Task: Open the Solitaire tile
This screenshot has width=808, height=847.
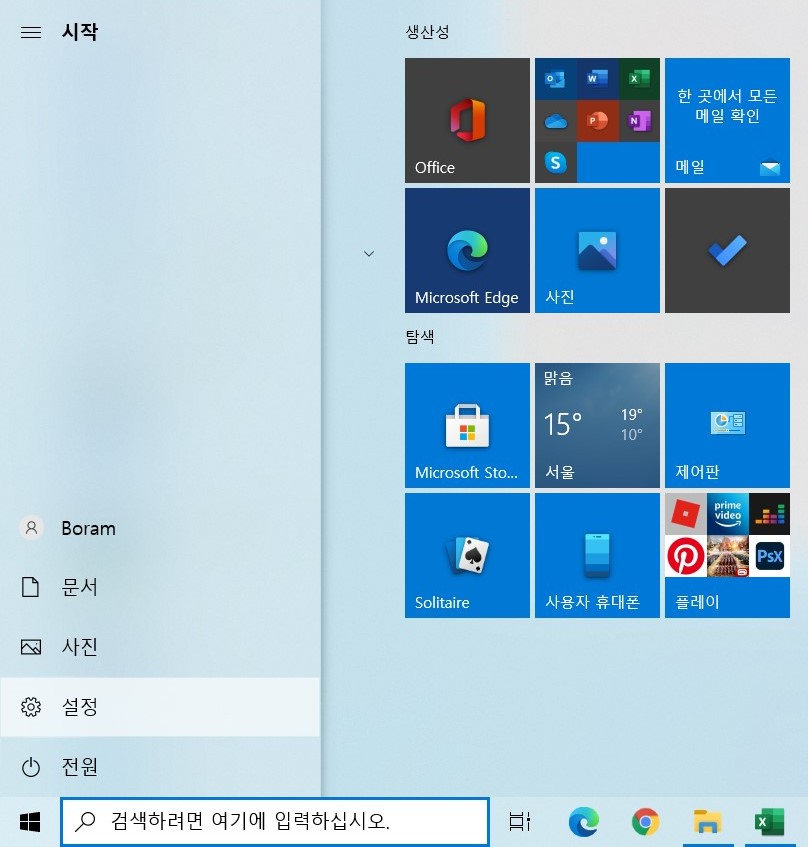Action: (x=467, y=555)
